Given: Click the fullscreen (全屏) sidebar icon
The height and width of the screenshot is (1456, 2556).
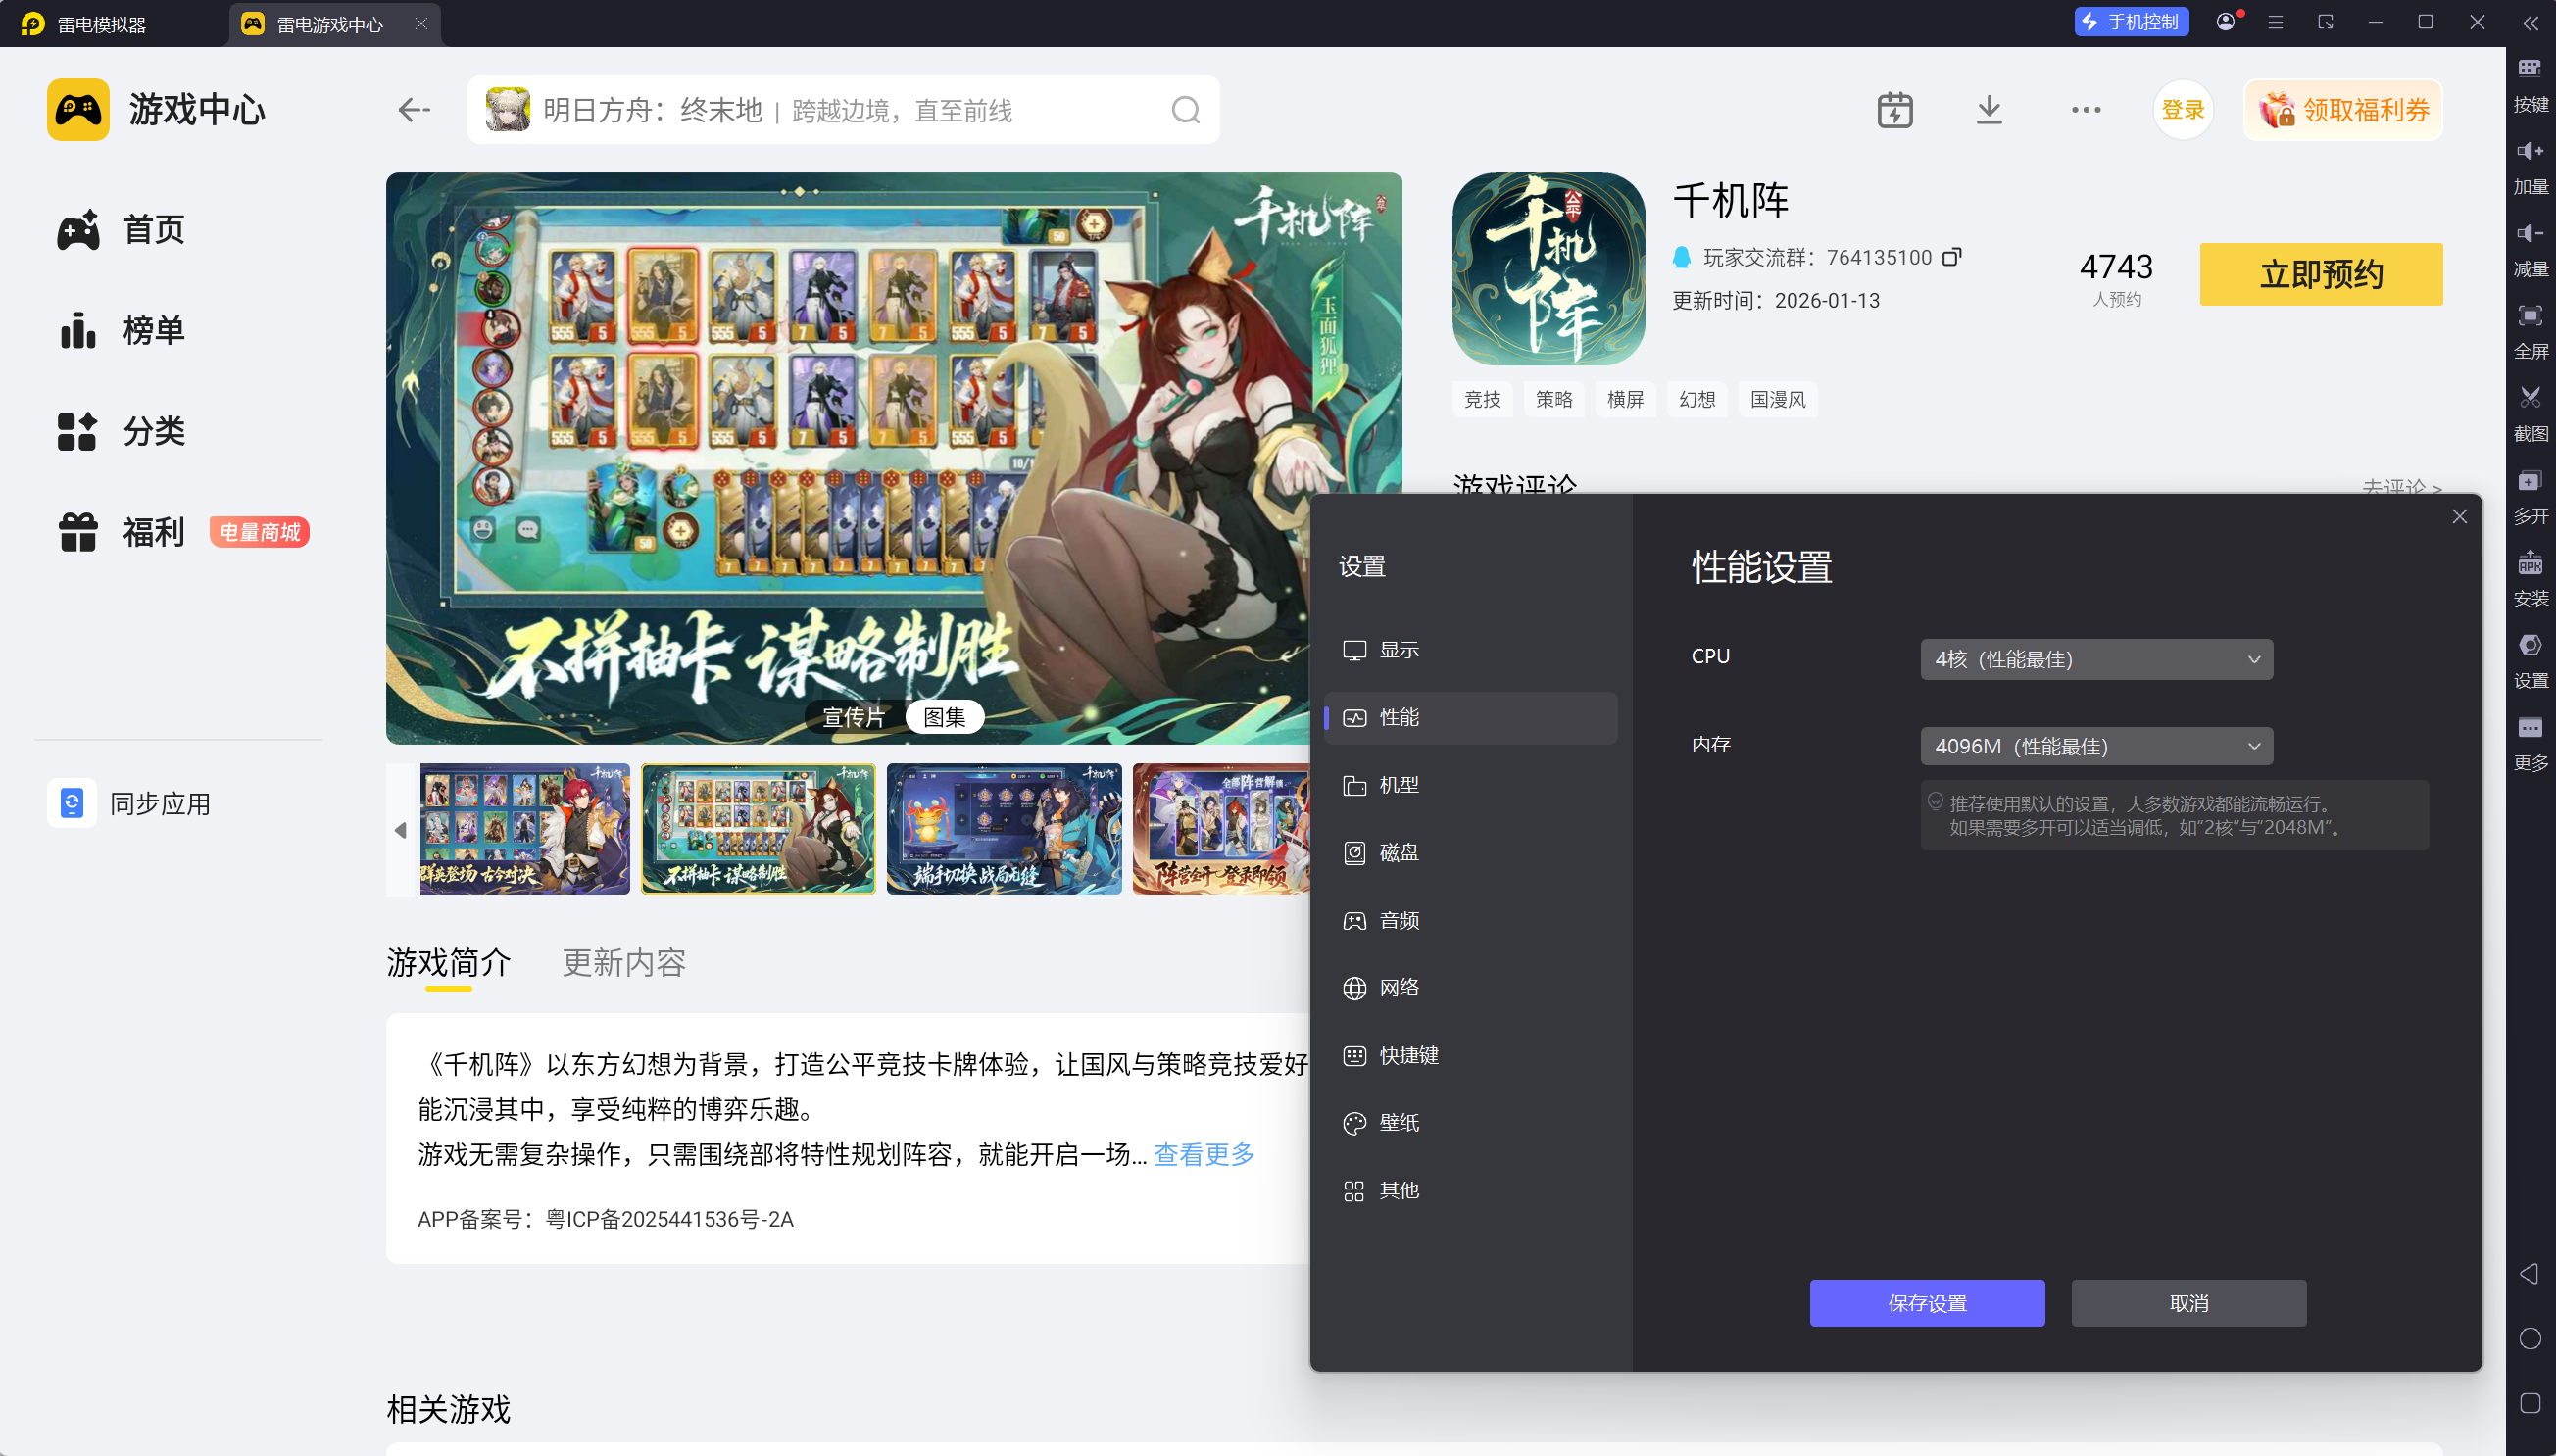Looking at the screenshot, I should [2530, 316].
